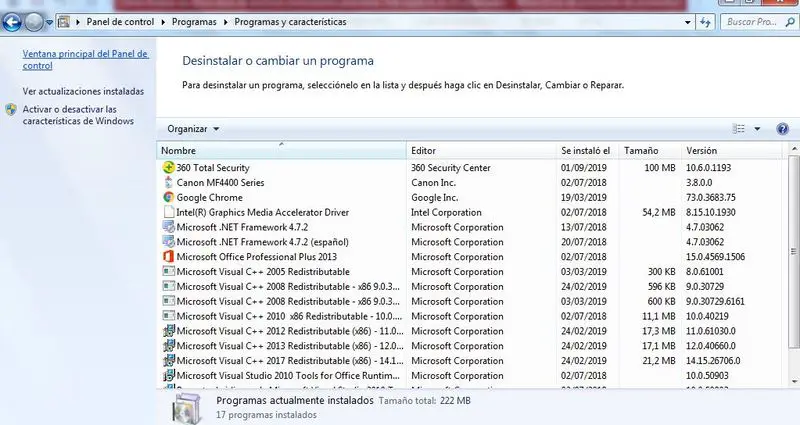Viewport: 800px width, 425px height.
Task: Expand the view options dropdown arrow
Action: pos(757,129)
